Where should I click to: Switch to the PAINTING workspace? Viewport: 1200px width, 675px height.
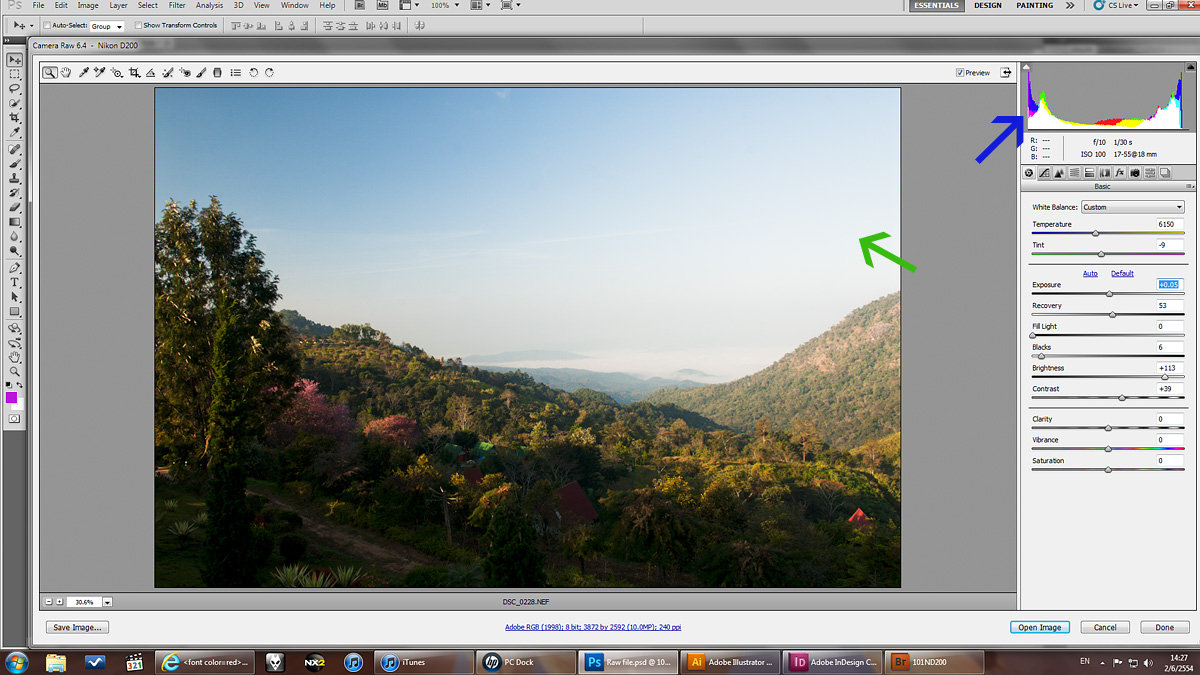1034,6
